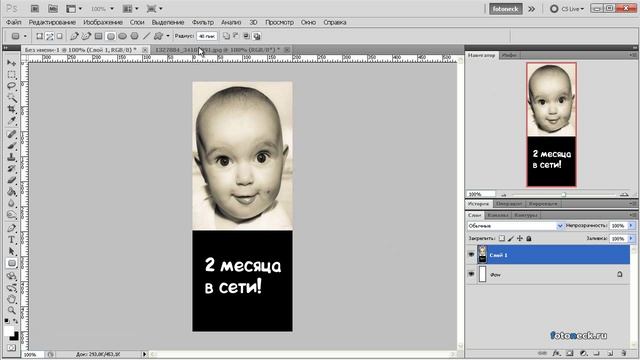Viewport: 640px width, 360px height.
Task: Select the Eyedropper tool
Action: tap(11, 121)
